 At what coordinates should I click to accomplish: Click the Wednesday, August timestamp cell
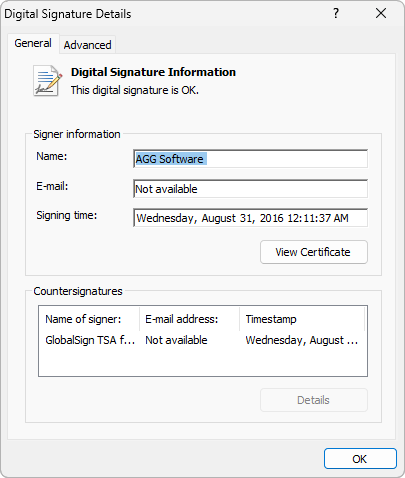point(302,340)
